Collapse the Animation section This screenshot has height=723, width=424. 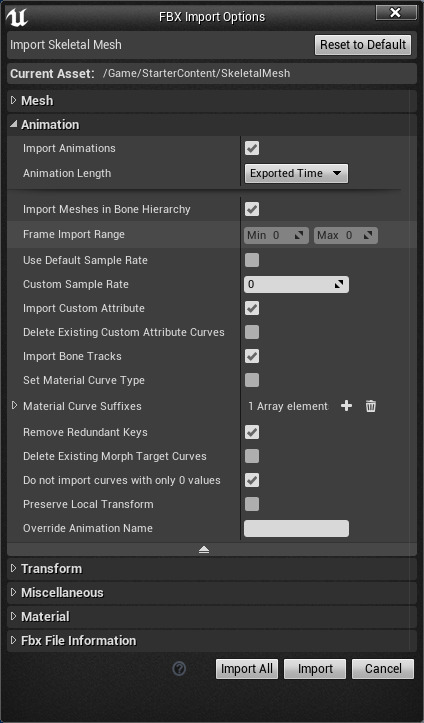click(13, 124)
